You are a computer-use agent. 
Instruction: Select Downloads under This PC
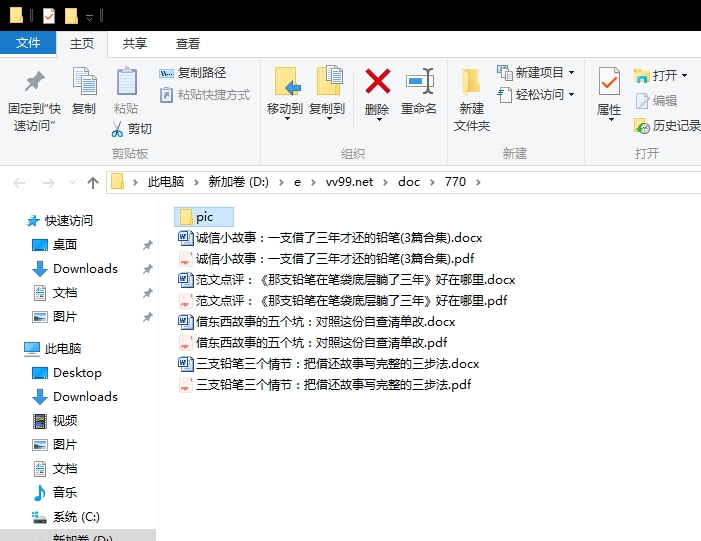click(75, 397)
